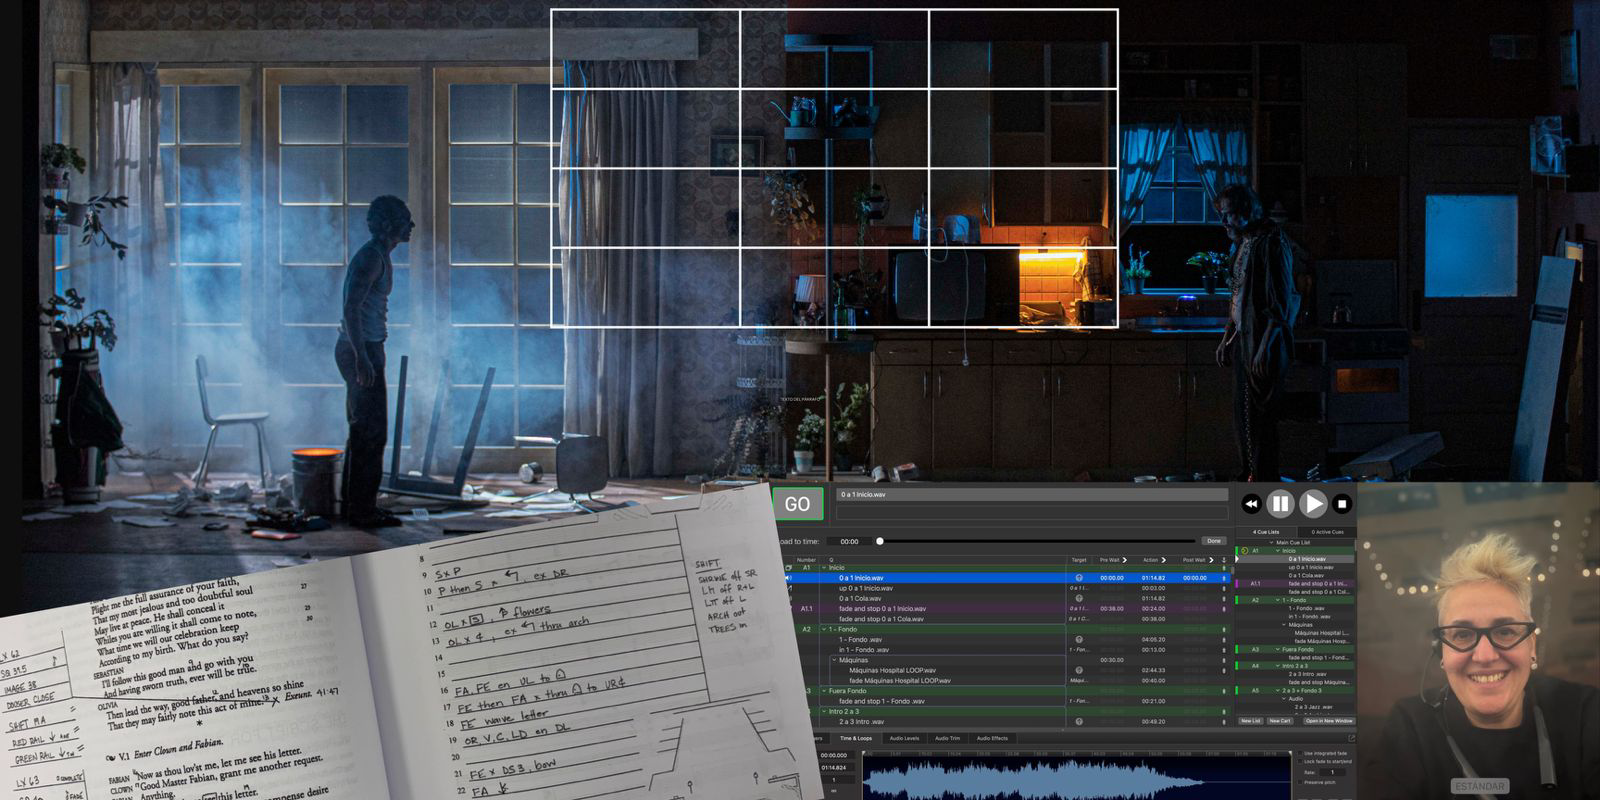Click Open in New Window button
The image size is (1600, 800).
click(x=1329, y=721)
